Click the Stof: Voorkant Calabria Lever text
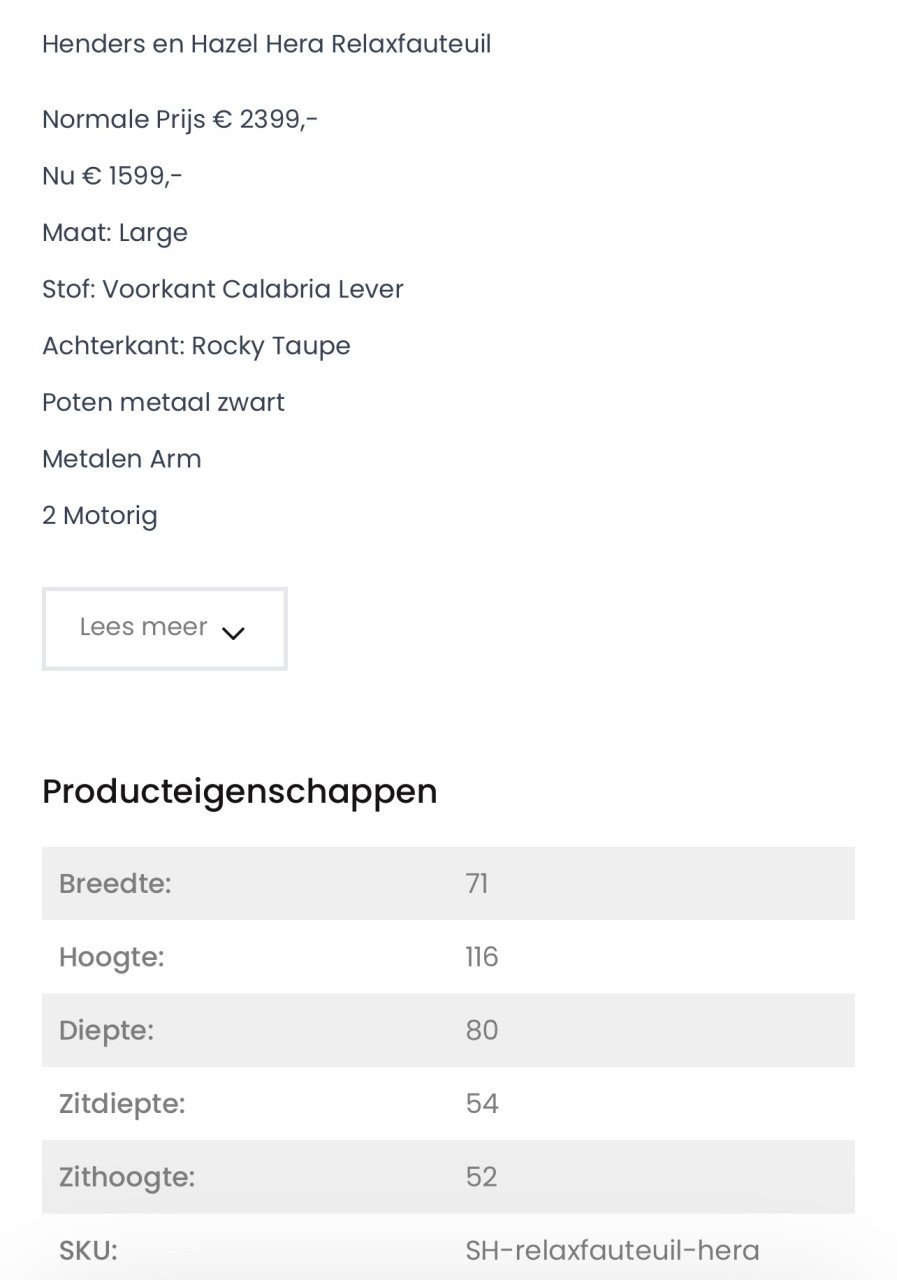Viewport: 897px width, 1280px height. coord(223,290)
